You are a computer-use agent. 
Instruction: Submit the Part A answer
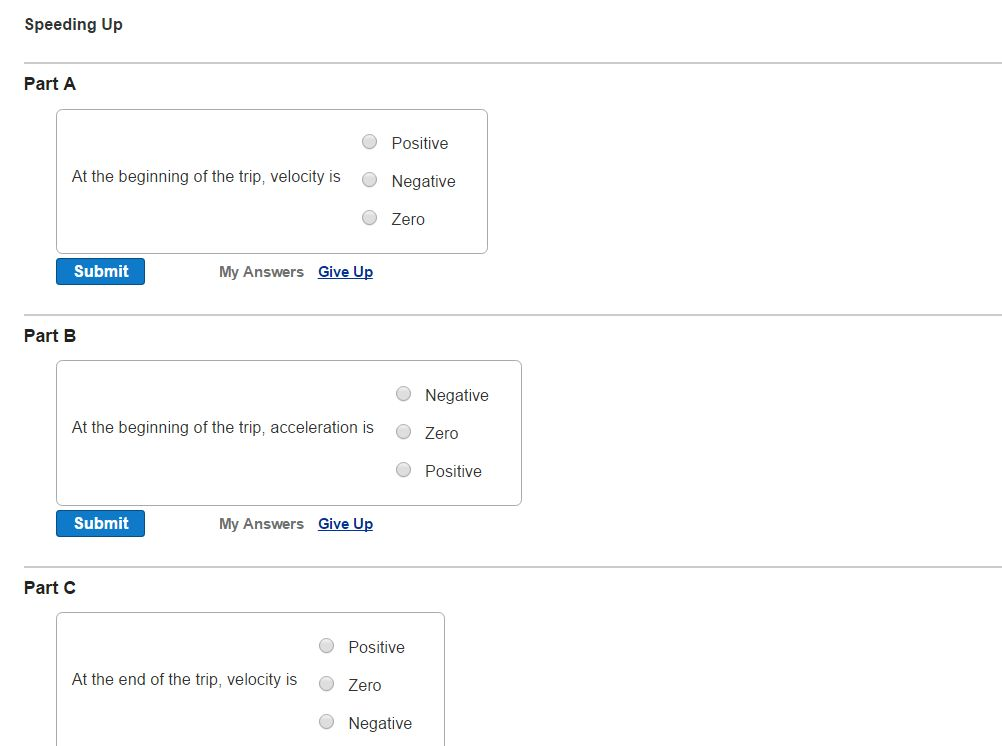click(x=100, y=271)
